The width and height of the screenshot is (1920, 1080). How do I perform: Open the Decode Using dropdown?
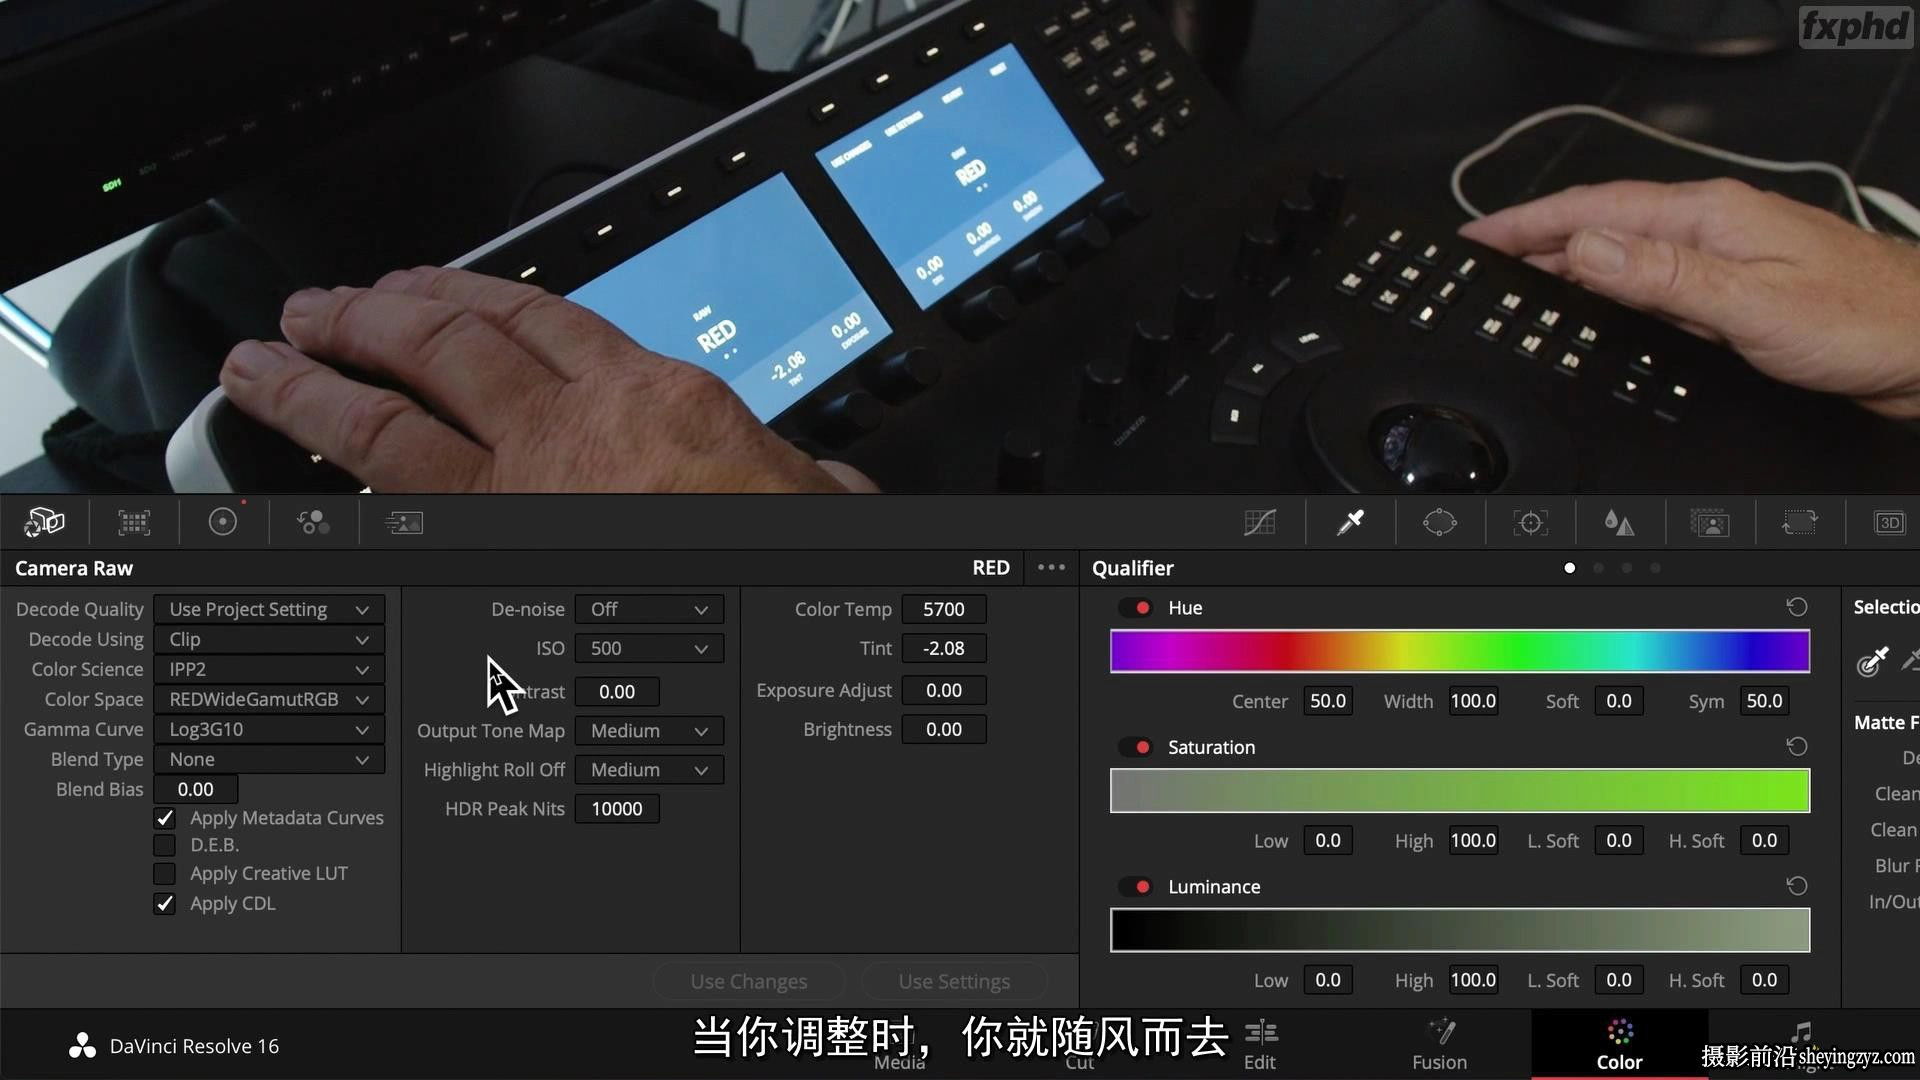click(269, 639)
